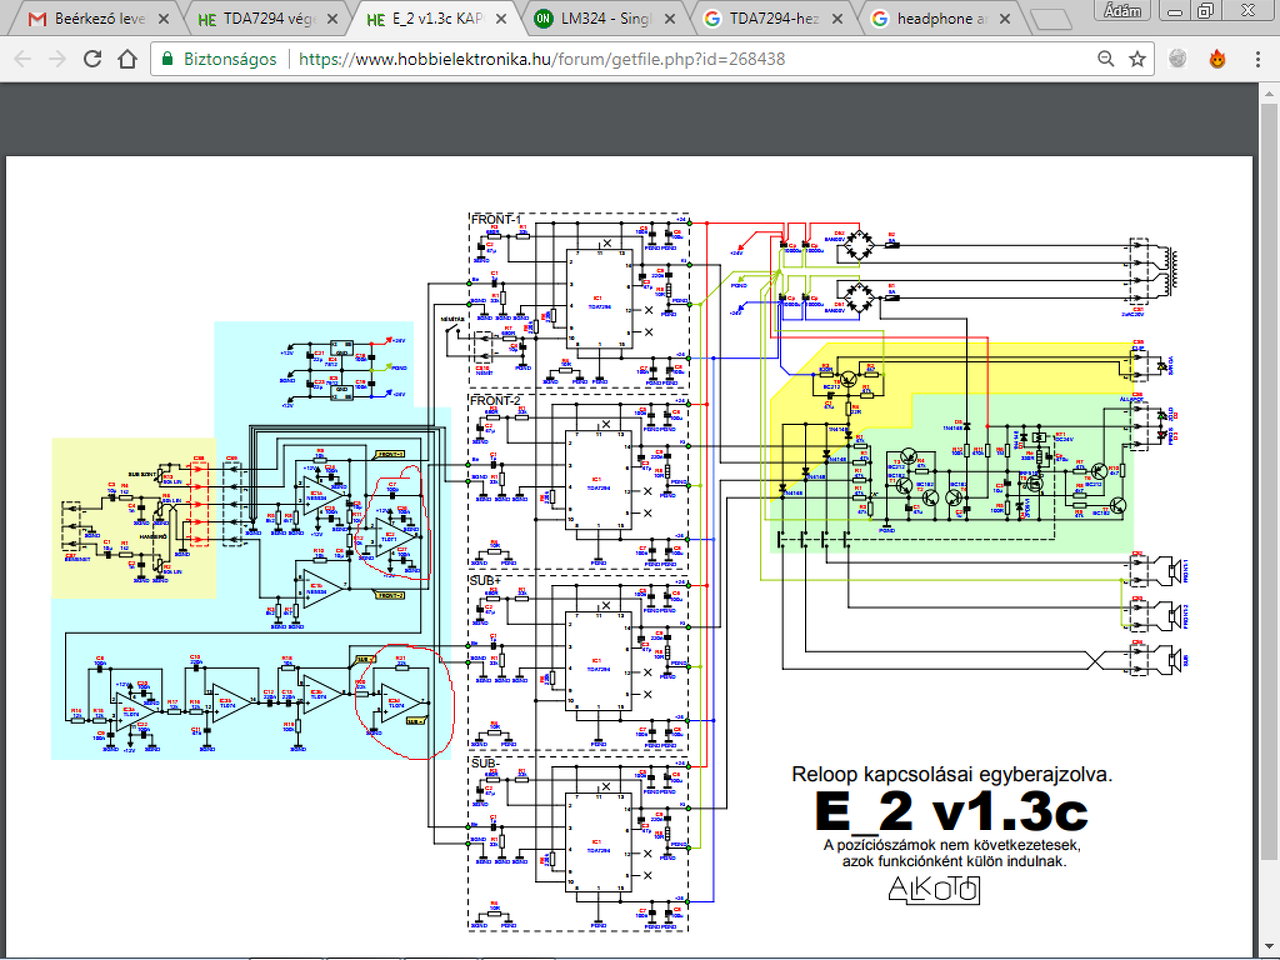Open the Chrome three-dot menu
Viewport: 1280px width, 960px height.
tap(1257, 59)
